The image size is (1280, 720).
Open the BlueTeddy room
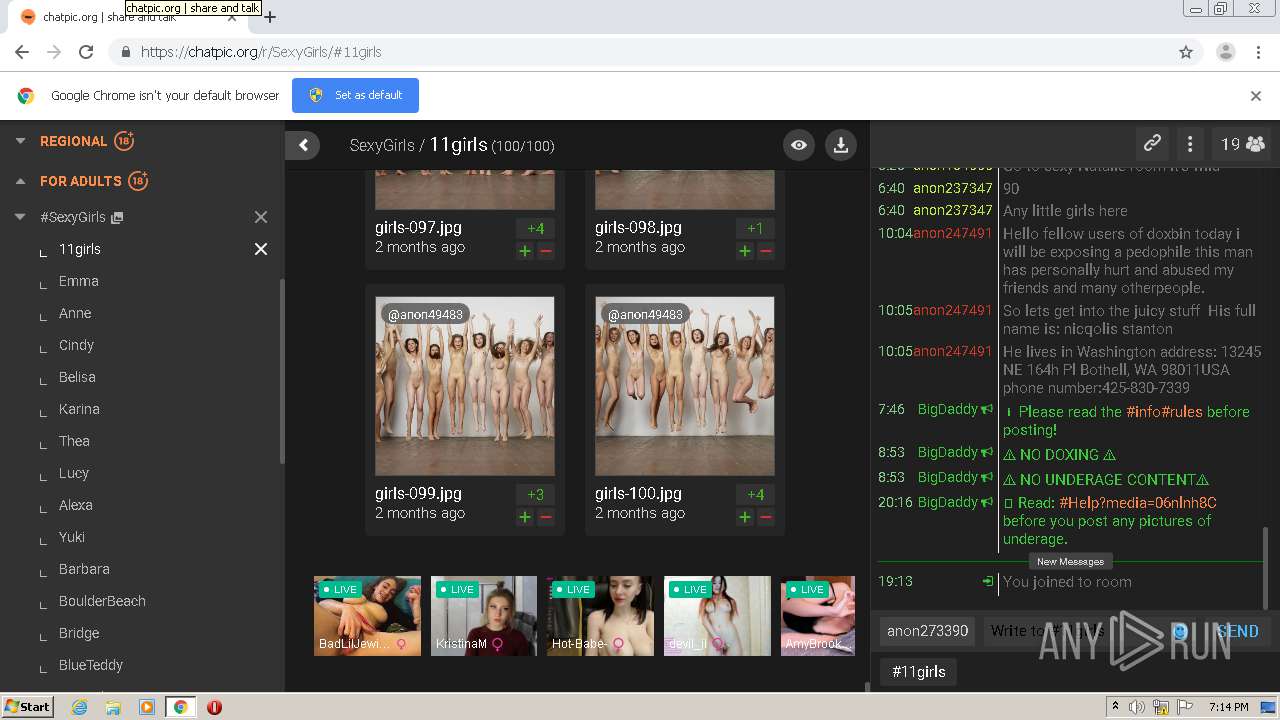point(91,665)
